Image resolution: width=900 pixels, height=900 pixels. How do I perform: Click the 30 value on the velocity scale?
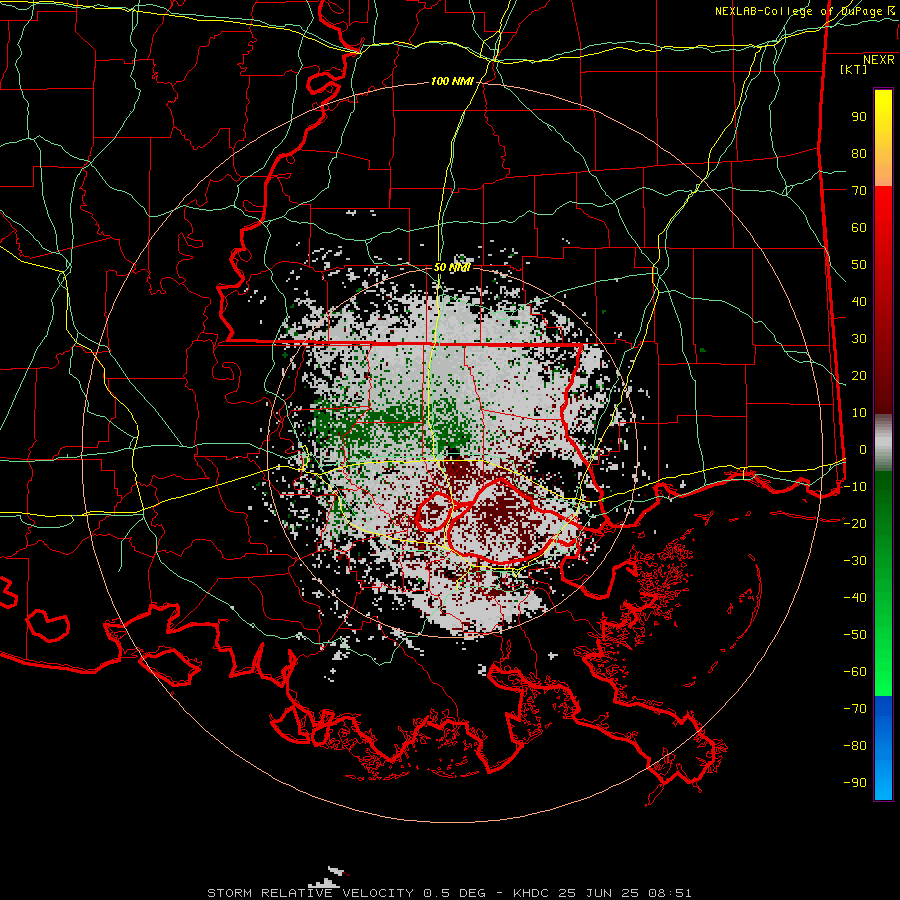859,339
